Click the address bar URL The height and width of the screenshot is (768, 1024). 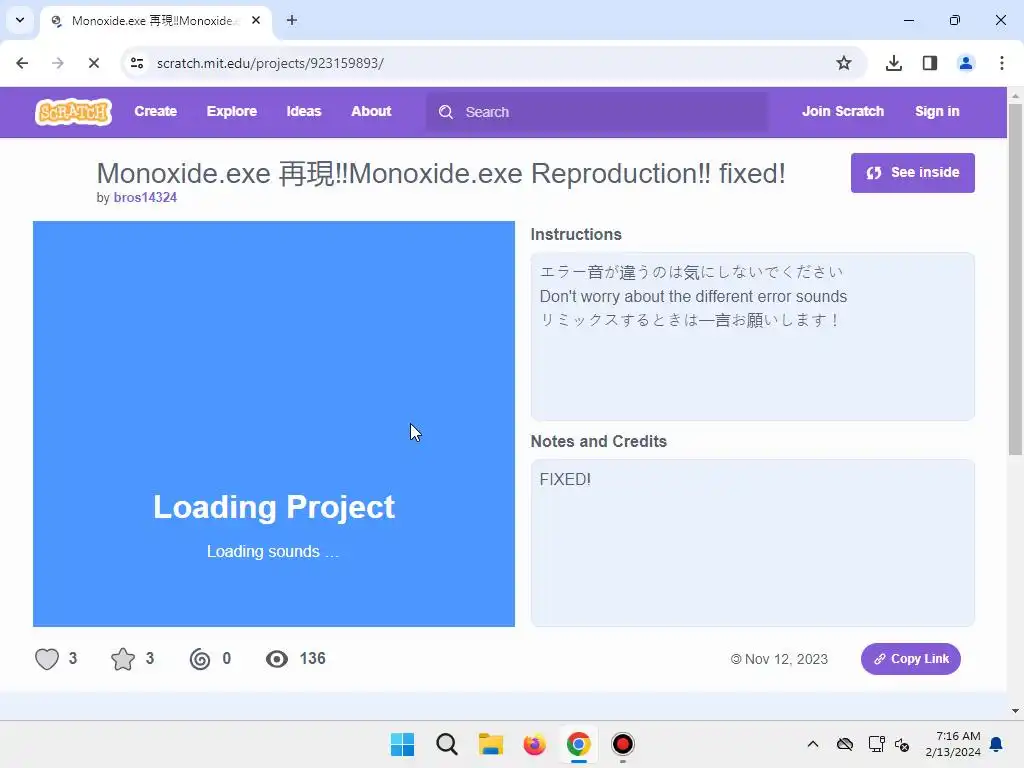point(270,63)
